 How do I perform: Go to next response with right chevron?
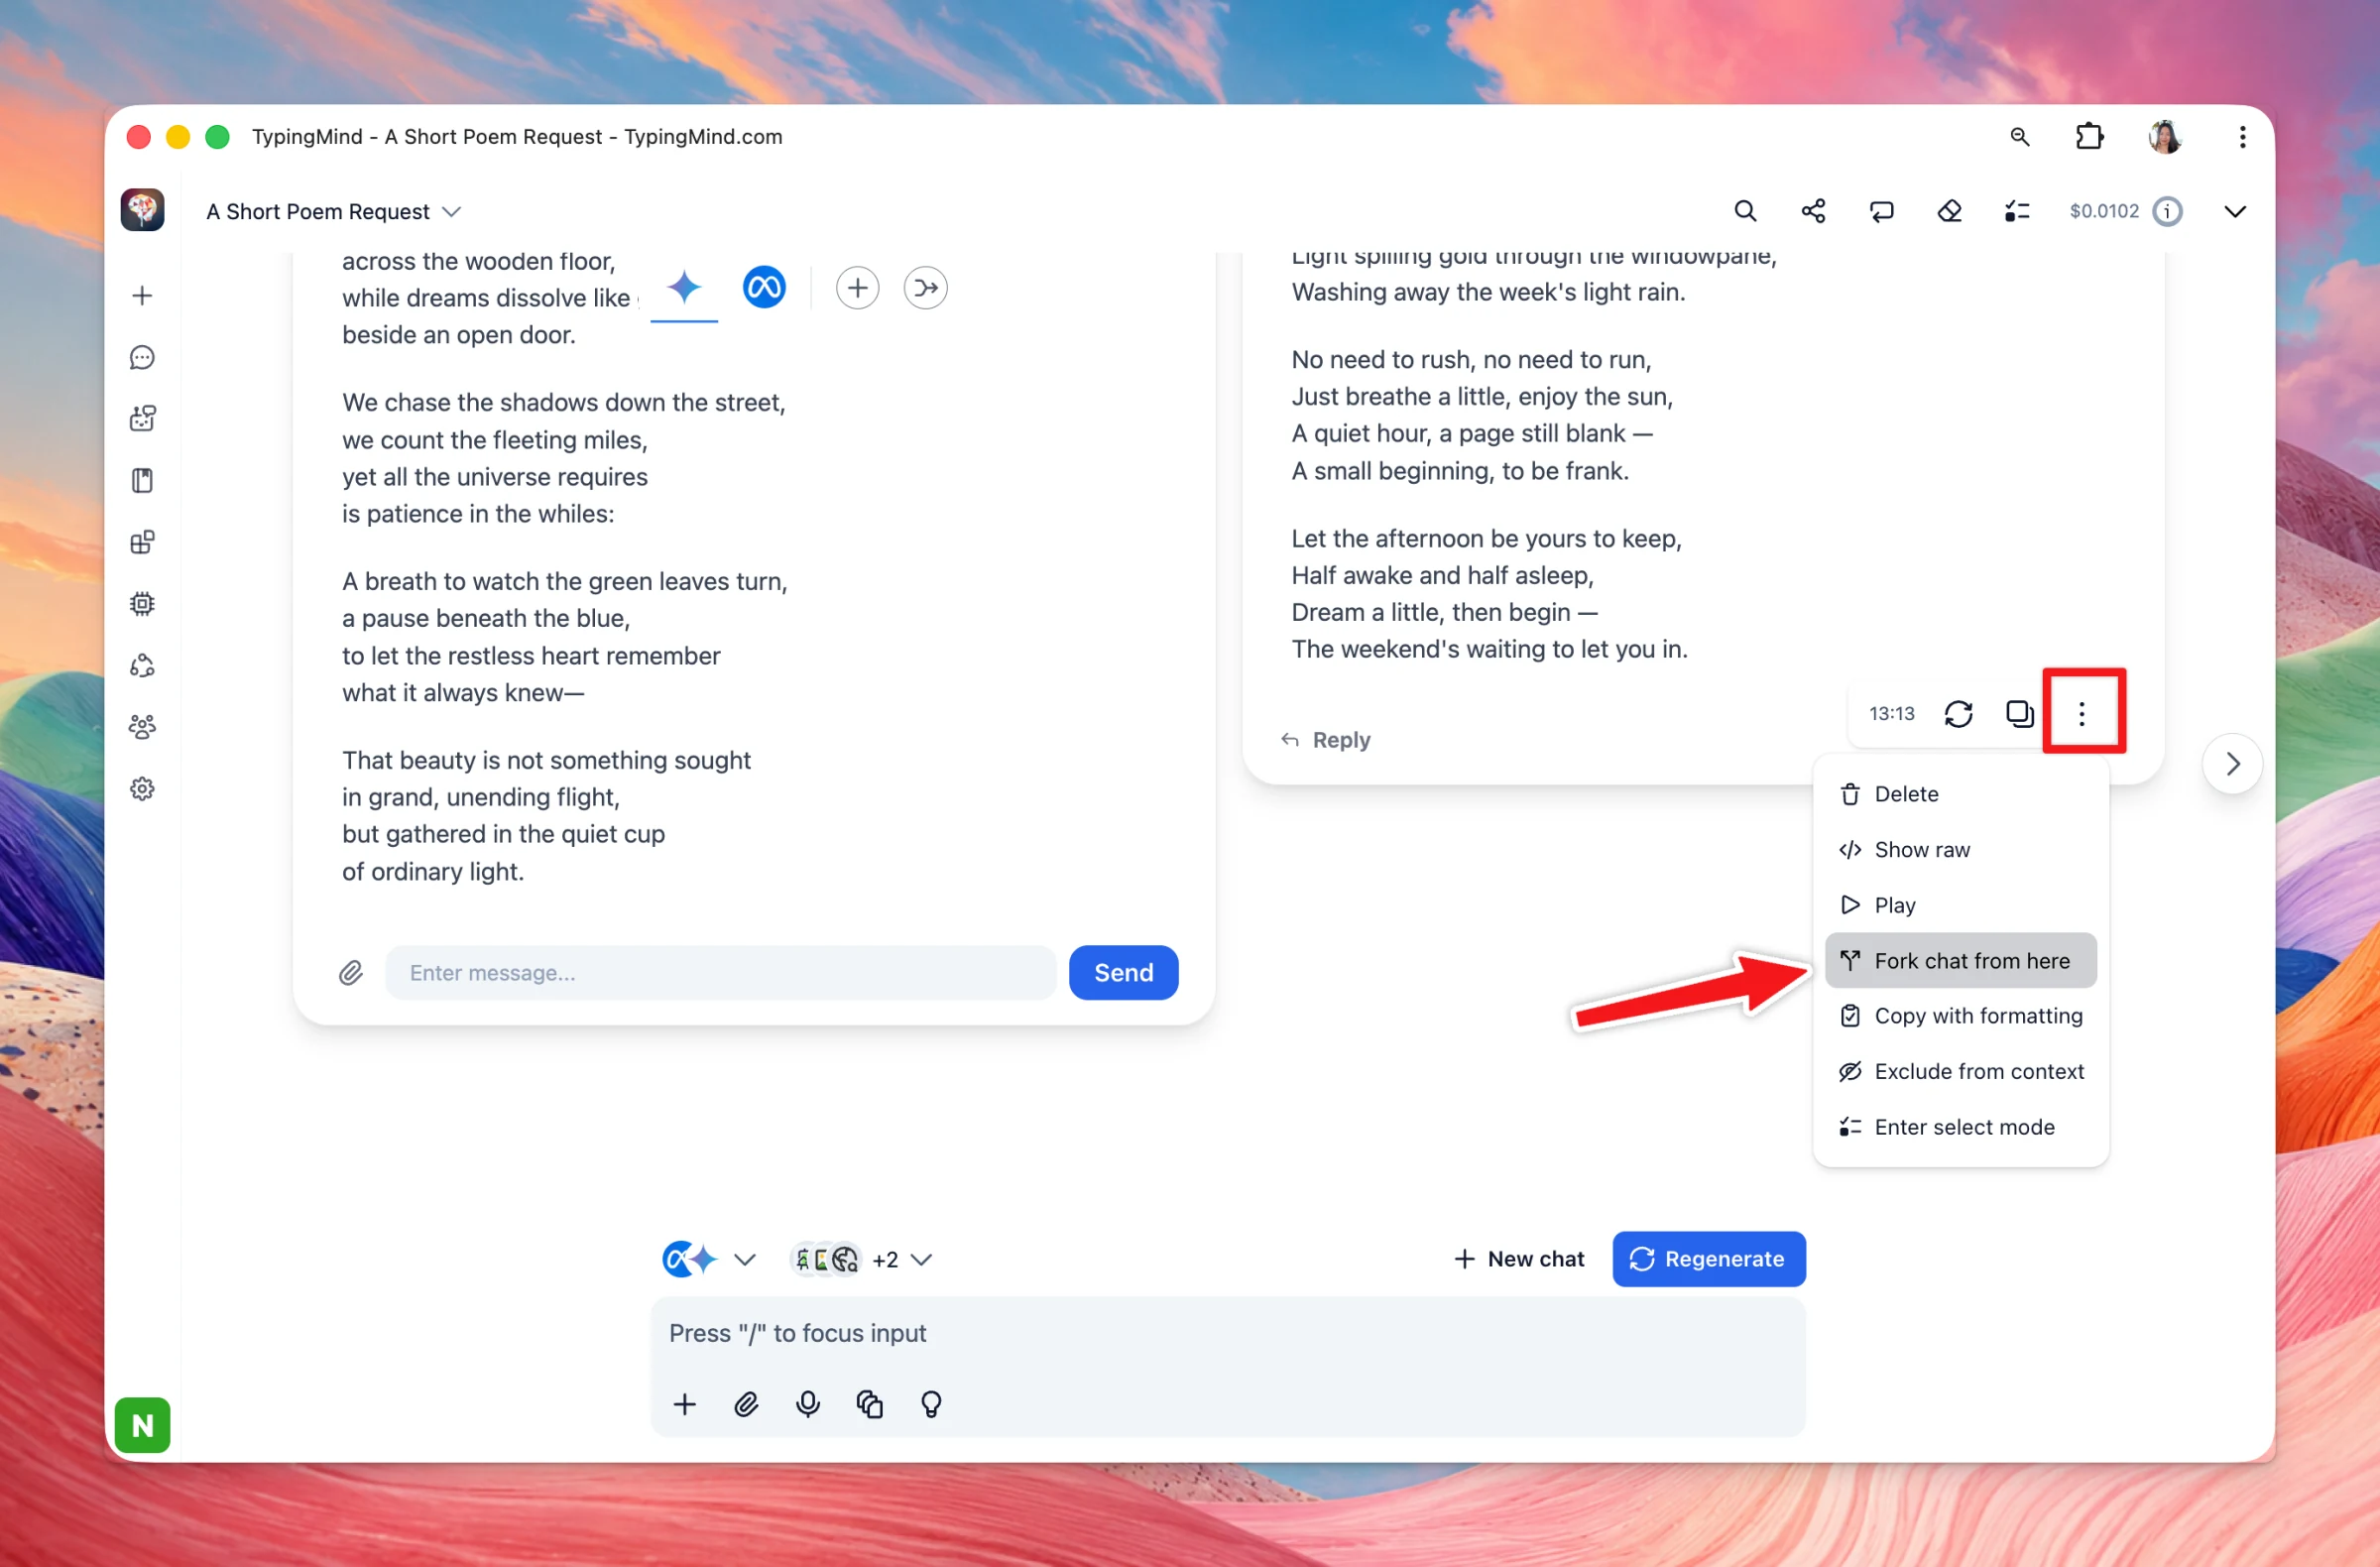pos(2232,764)
